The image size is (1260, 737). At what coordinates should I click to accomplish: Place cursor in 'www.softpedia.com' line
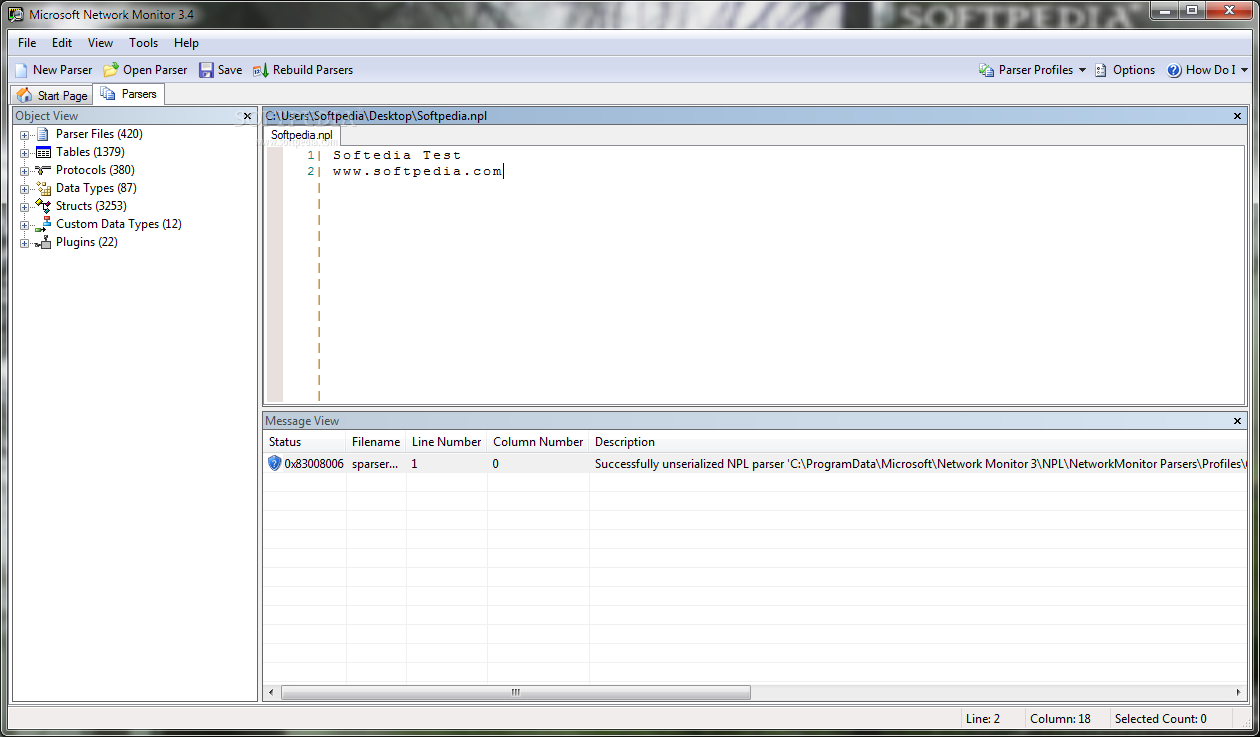[x=417, y=171]
